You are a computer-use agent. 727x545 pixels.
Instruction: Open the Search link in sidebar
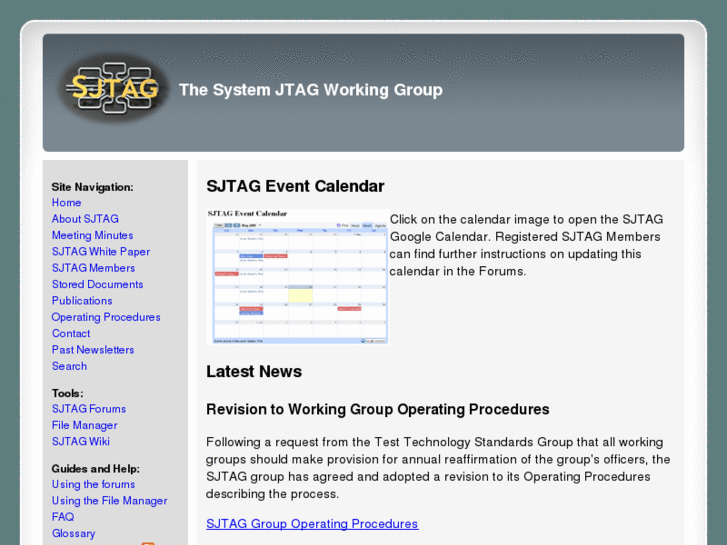coord(69,366)
